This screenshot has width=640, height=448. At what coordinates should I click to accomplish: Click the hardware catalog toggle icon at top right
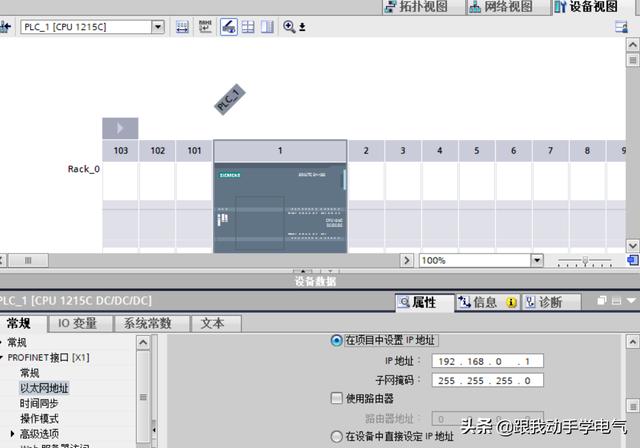(x=621, y=27)
